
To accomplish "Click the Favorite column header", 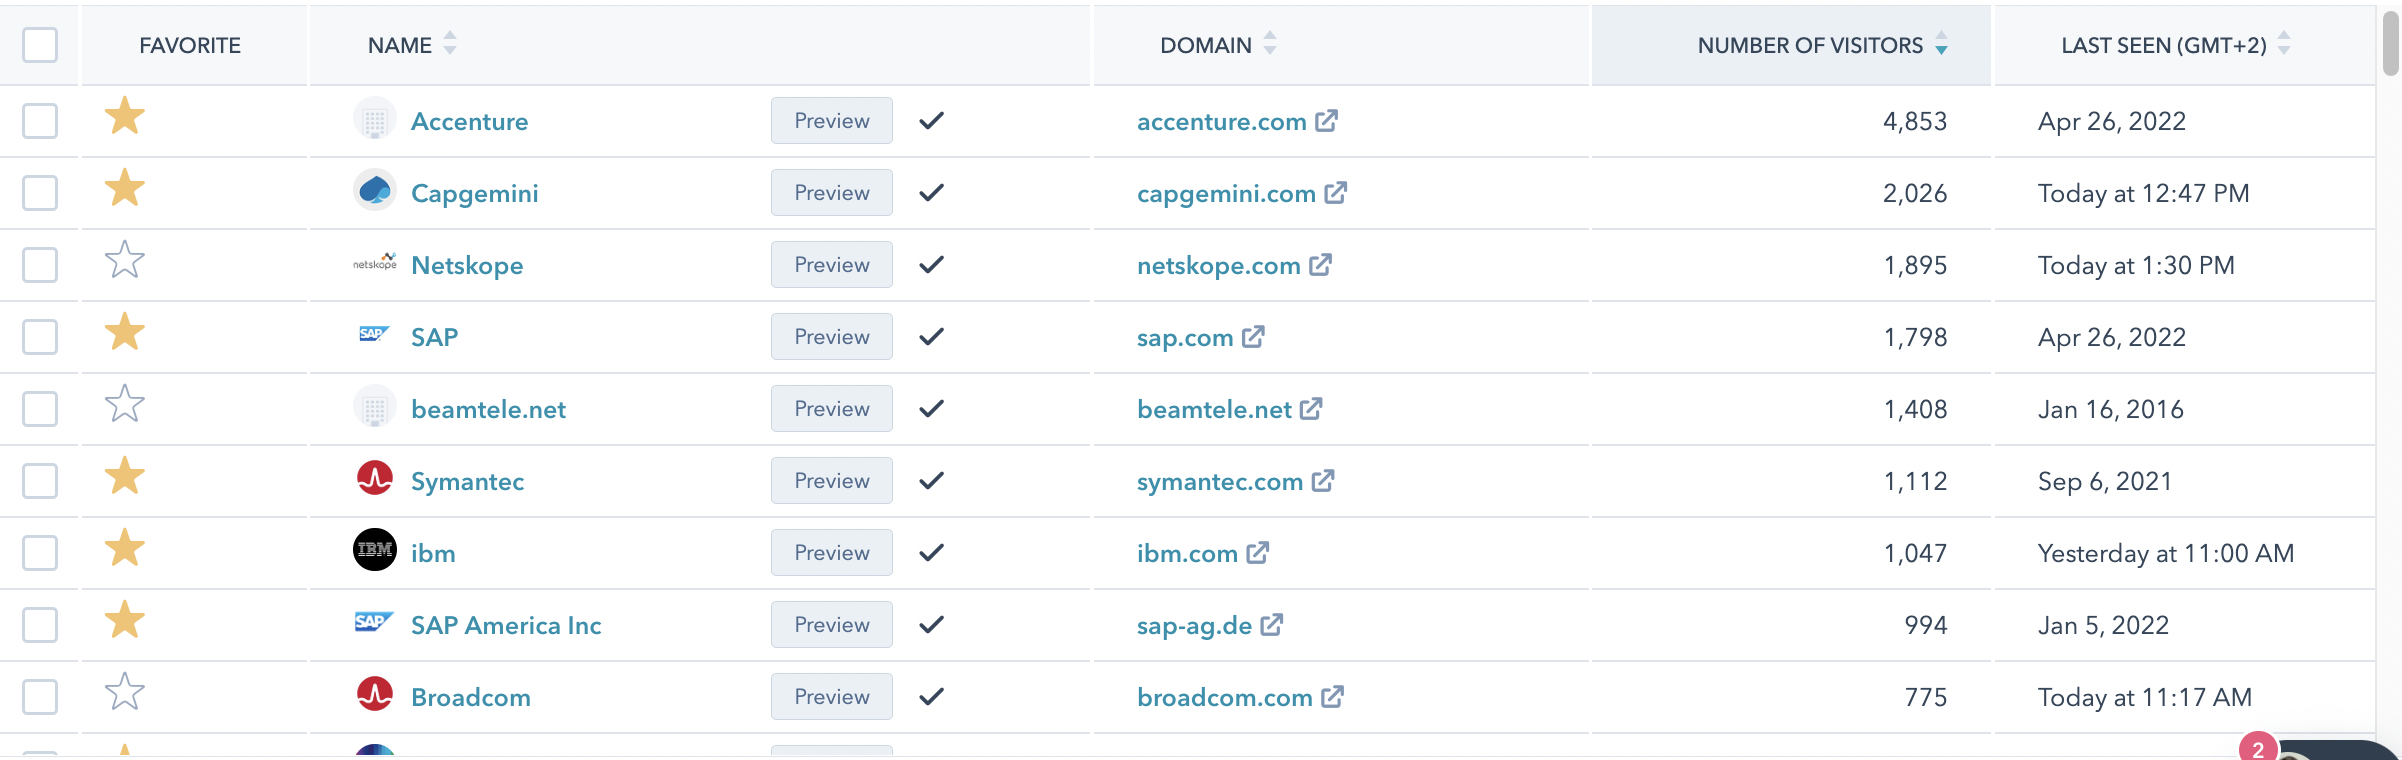I will [190, 45].
